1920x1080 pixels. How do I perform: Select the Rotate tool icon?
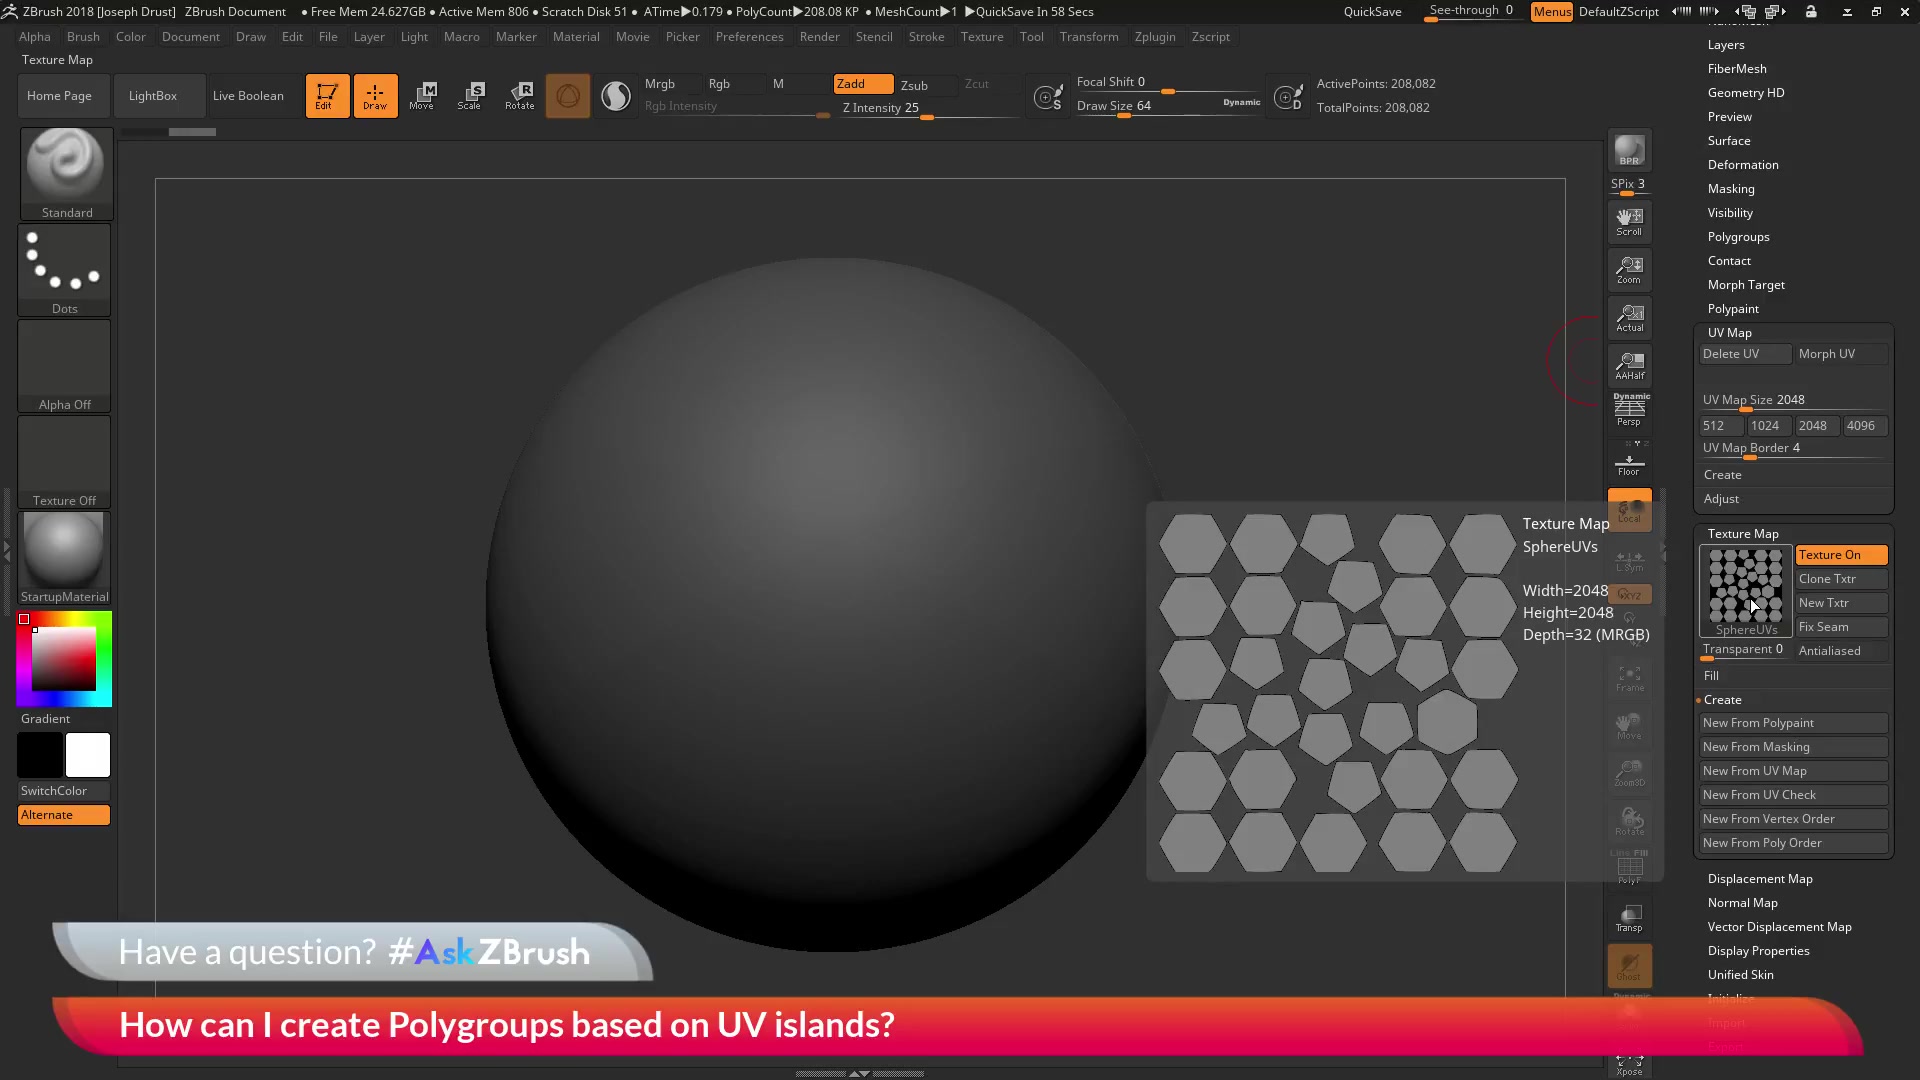pos(520,95)
